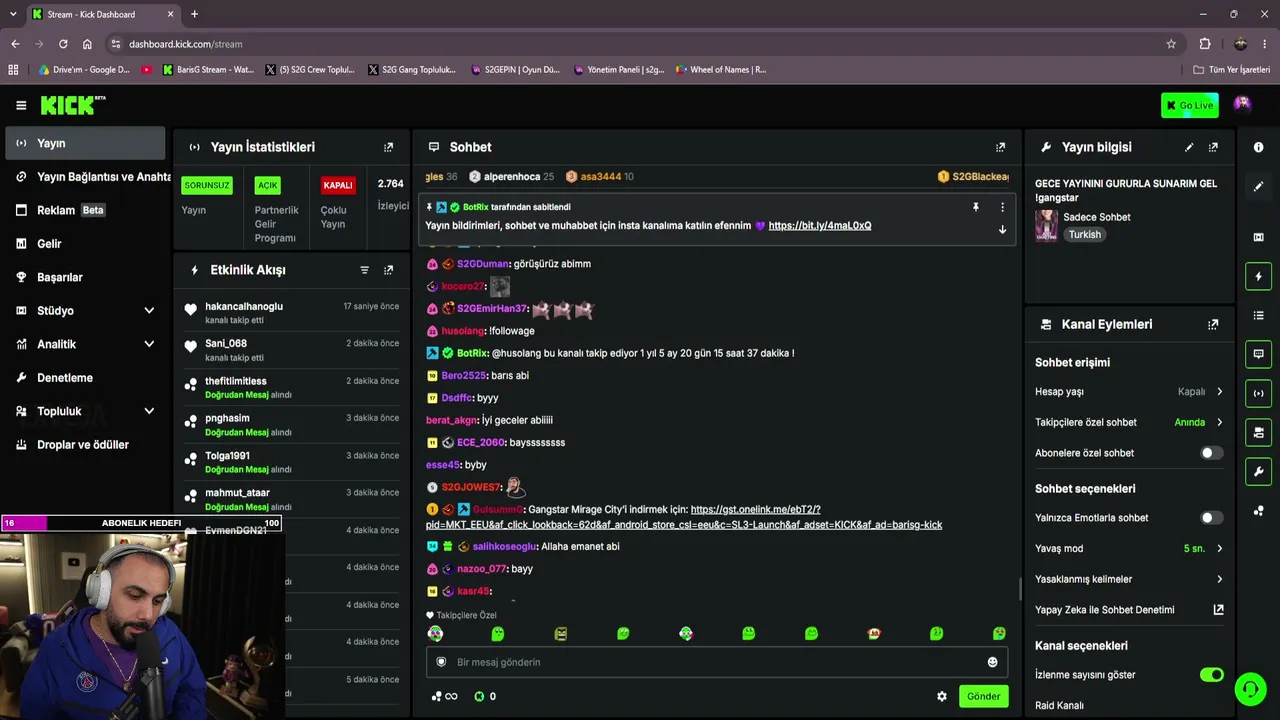Toggle the wrench icon in the right rail
The image size is (1280, 720).
1258,471
